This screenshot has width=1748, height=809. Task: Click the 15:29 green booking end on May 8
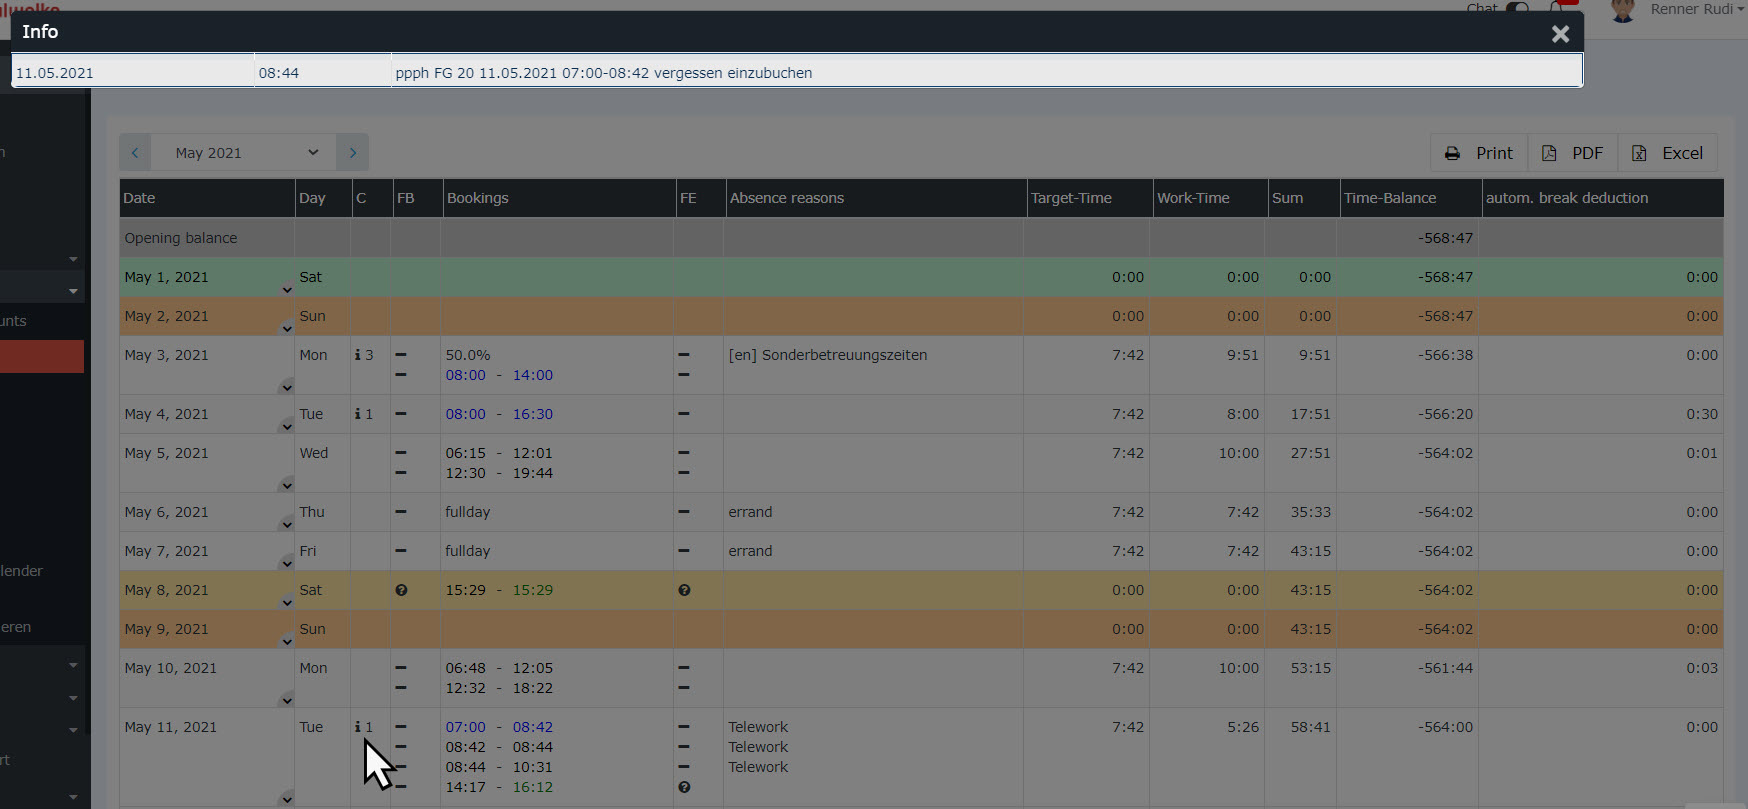(533, 590)
